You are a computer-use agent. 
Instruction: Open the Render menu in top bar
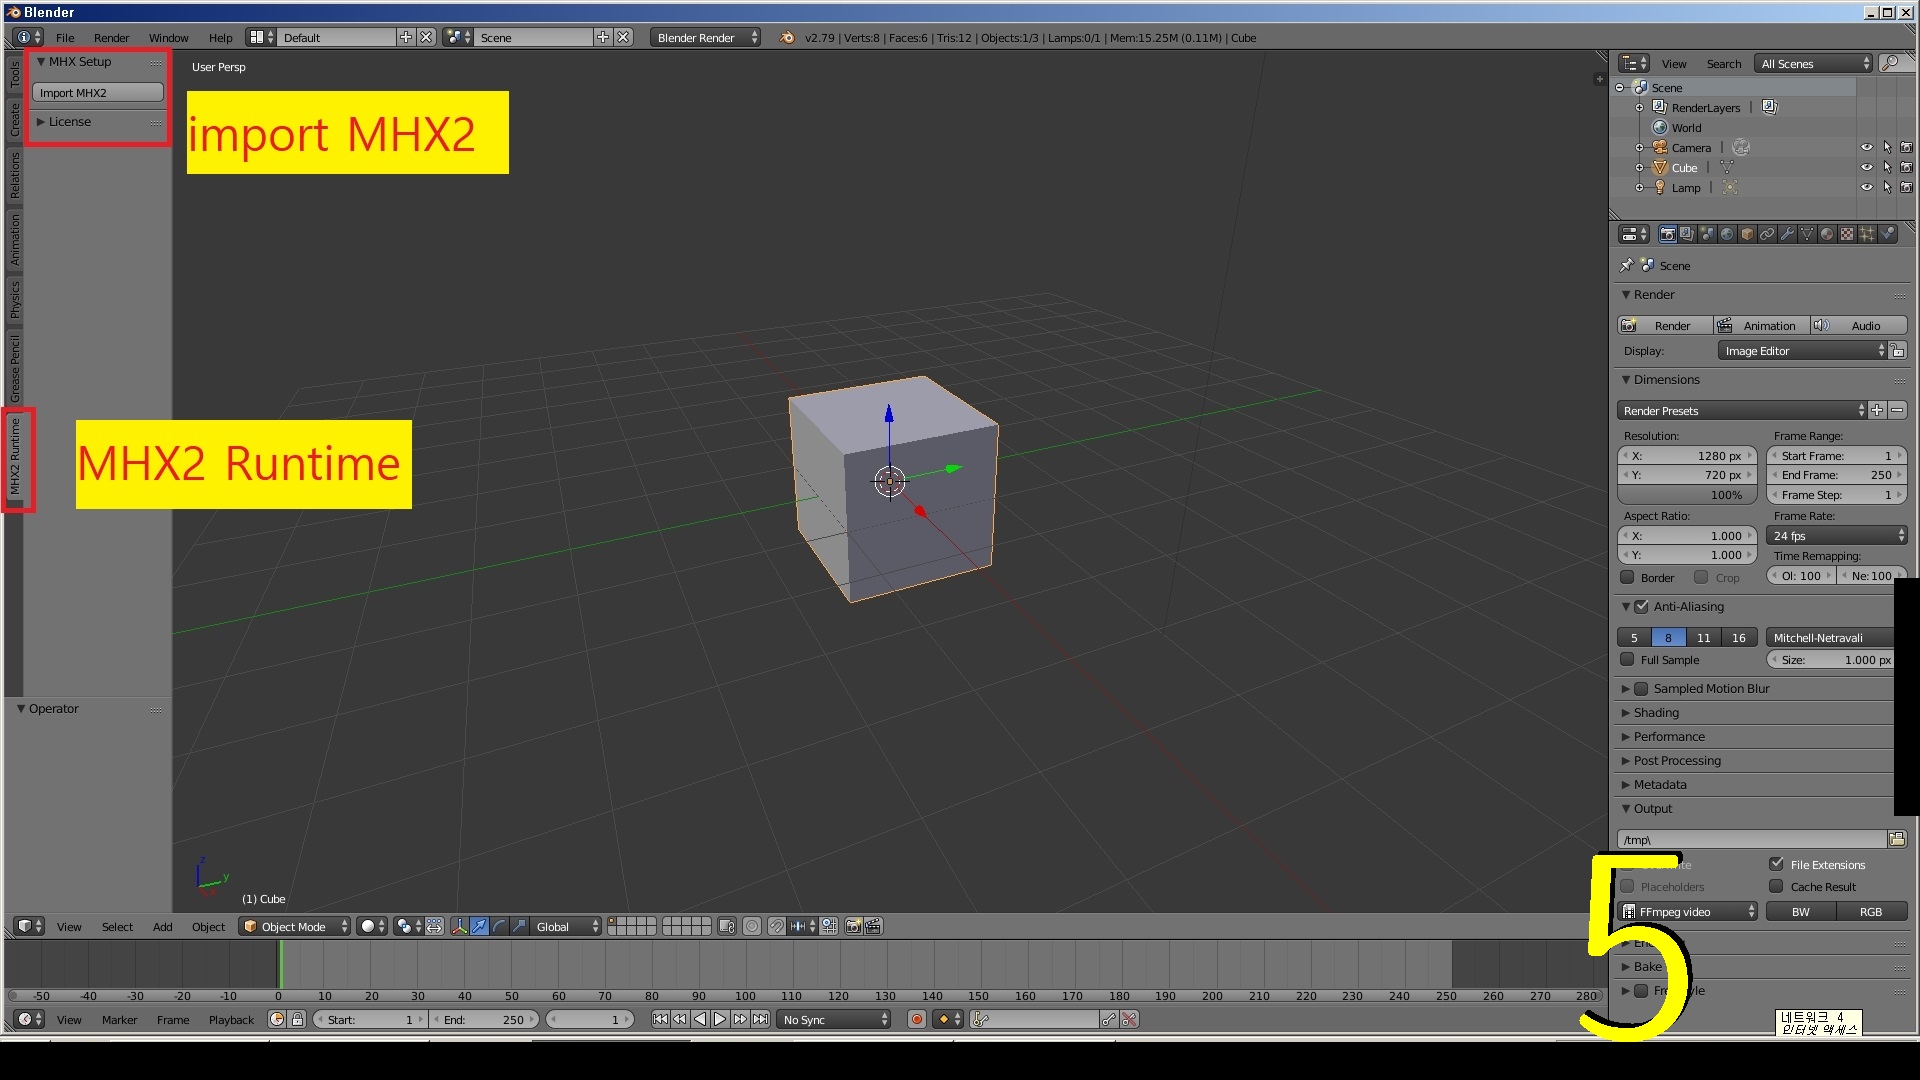[111, 37]
